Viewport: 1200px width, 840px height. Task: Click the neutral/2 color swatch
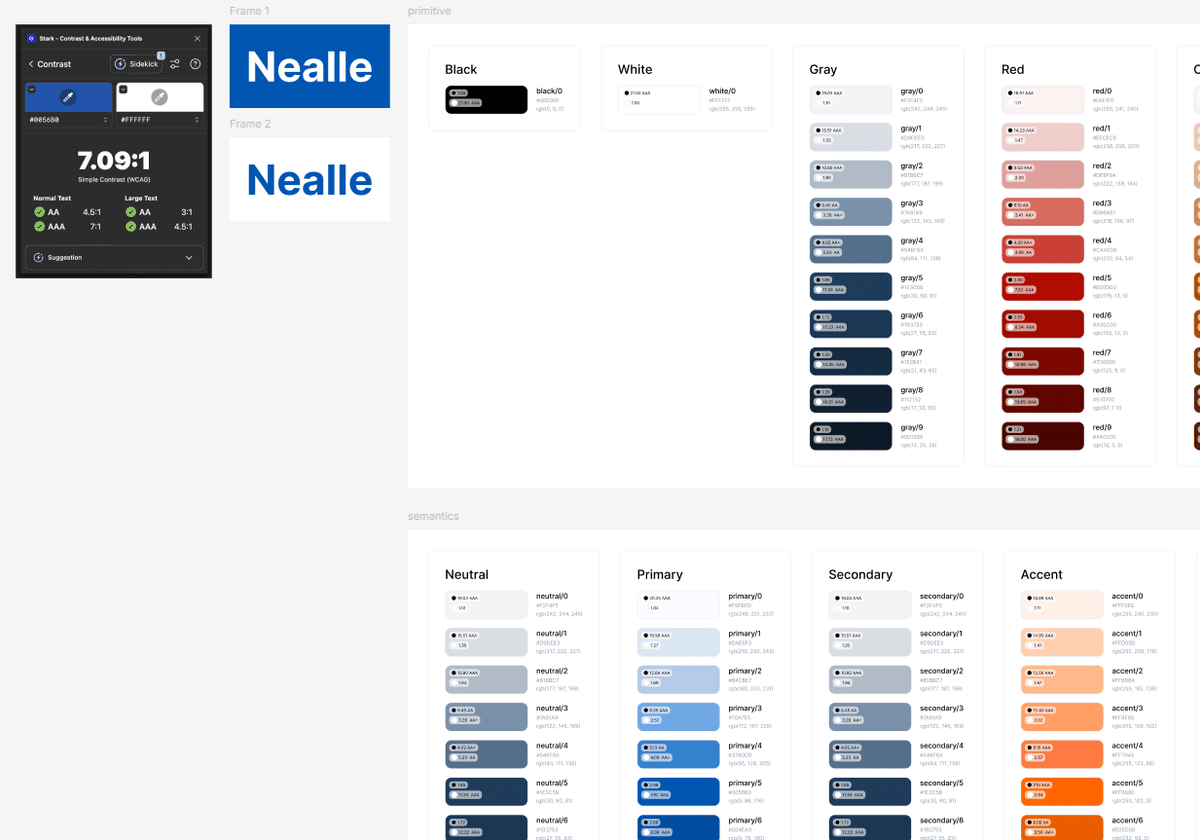[486, 680]
